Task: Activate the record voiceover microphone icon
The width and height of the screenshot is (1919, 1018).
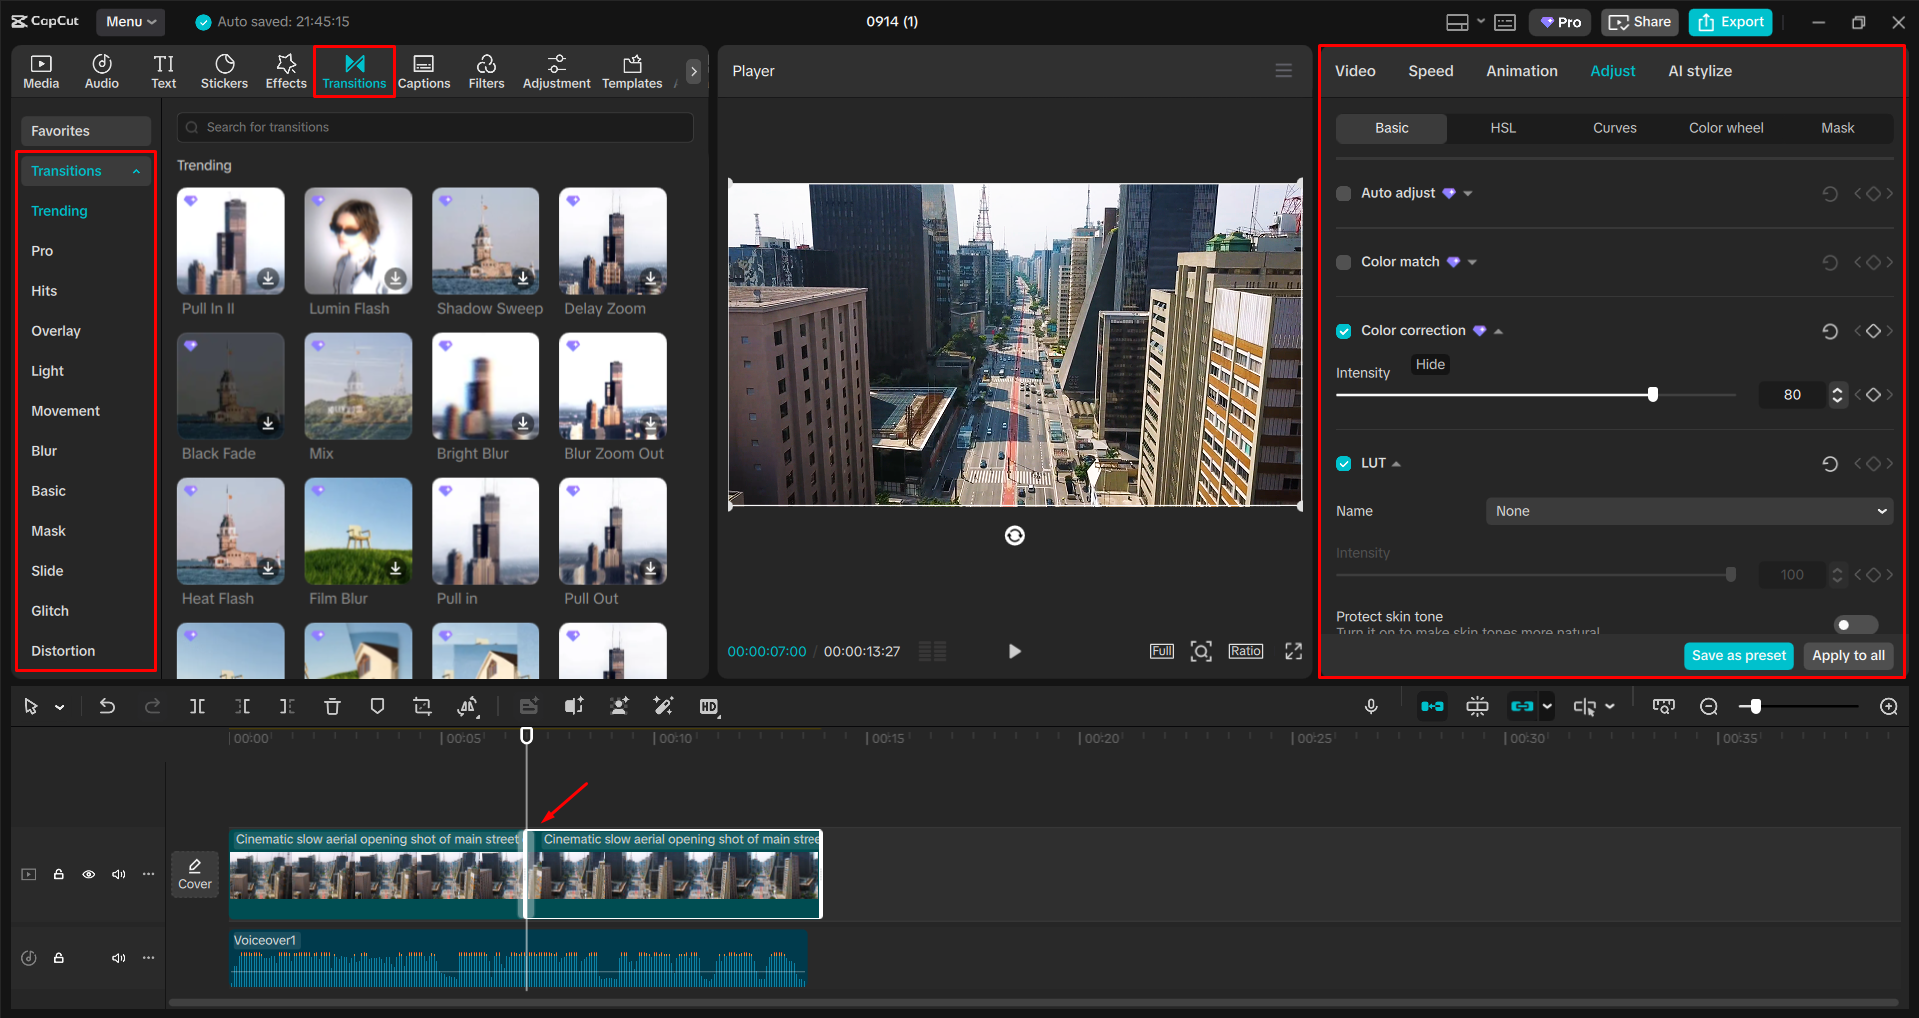Action: click(1370, 706)
